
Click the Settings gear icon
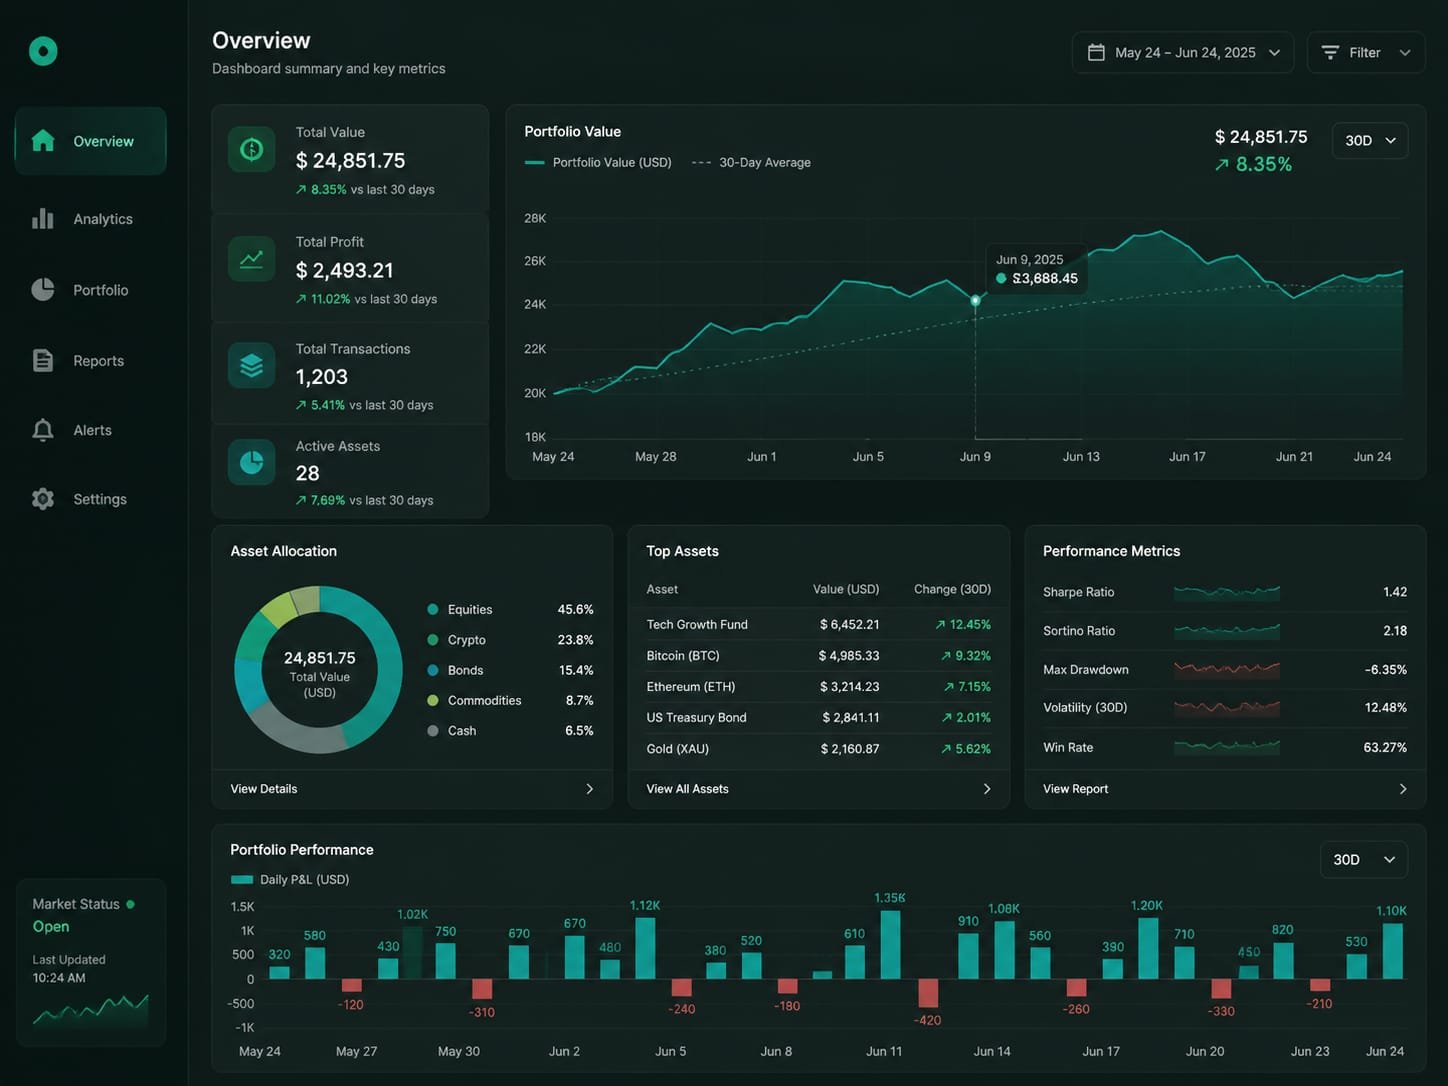coord(43,498)
